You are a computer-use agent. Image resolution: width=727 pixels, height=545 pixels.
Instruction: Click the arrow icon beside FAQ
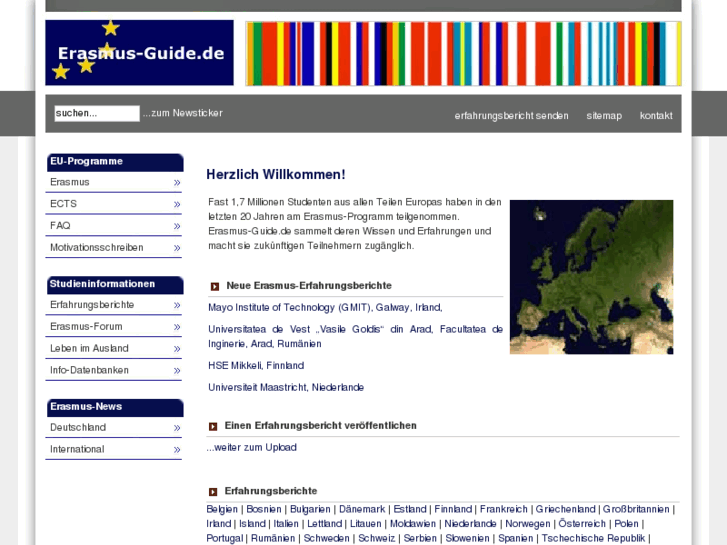tap(177, 226)
